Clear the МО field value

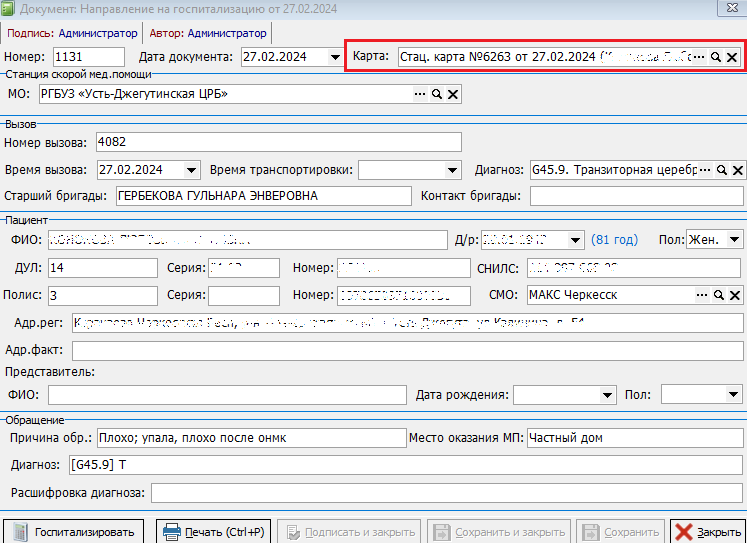tap(453, 94)
